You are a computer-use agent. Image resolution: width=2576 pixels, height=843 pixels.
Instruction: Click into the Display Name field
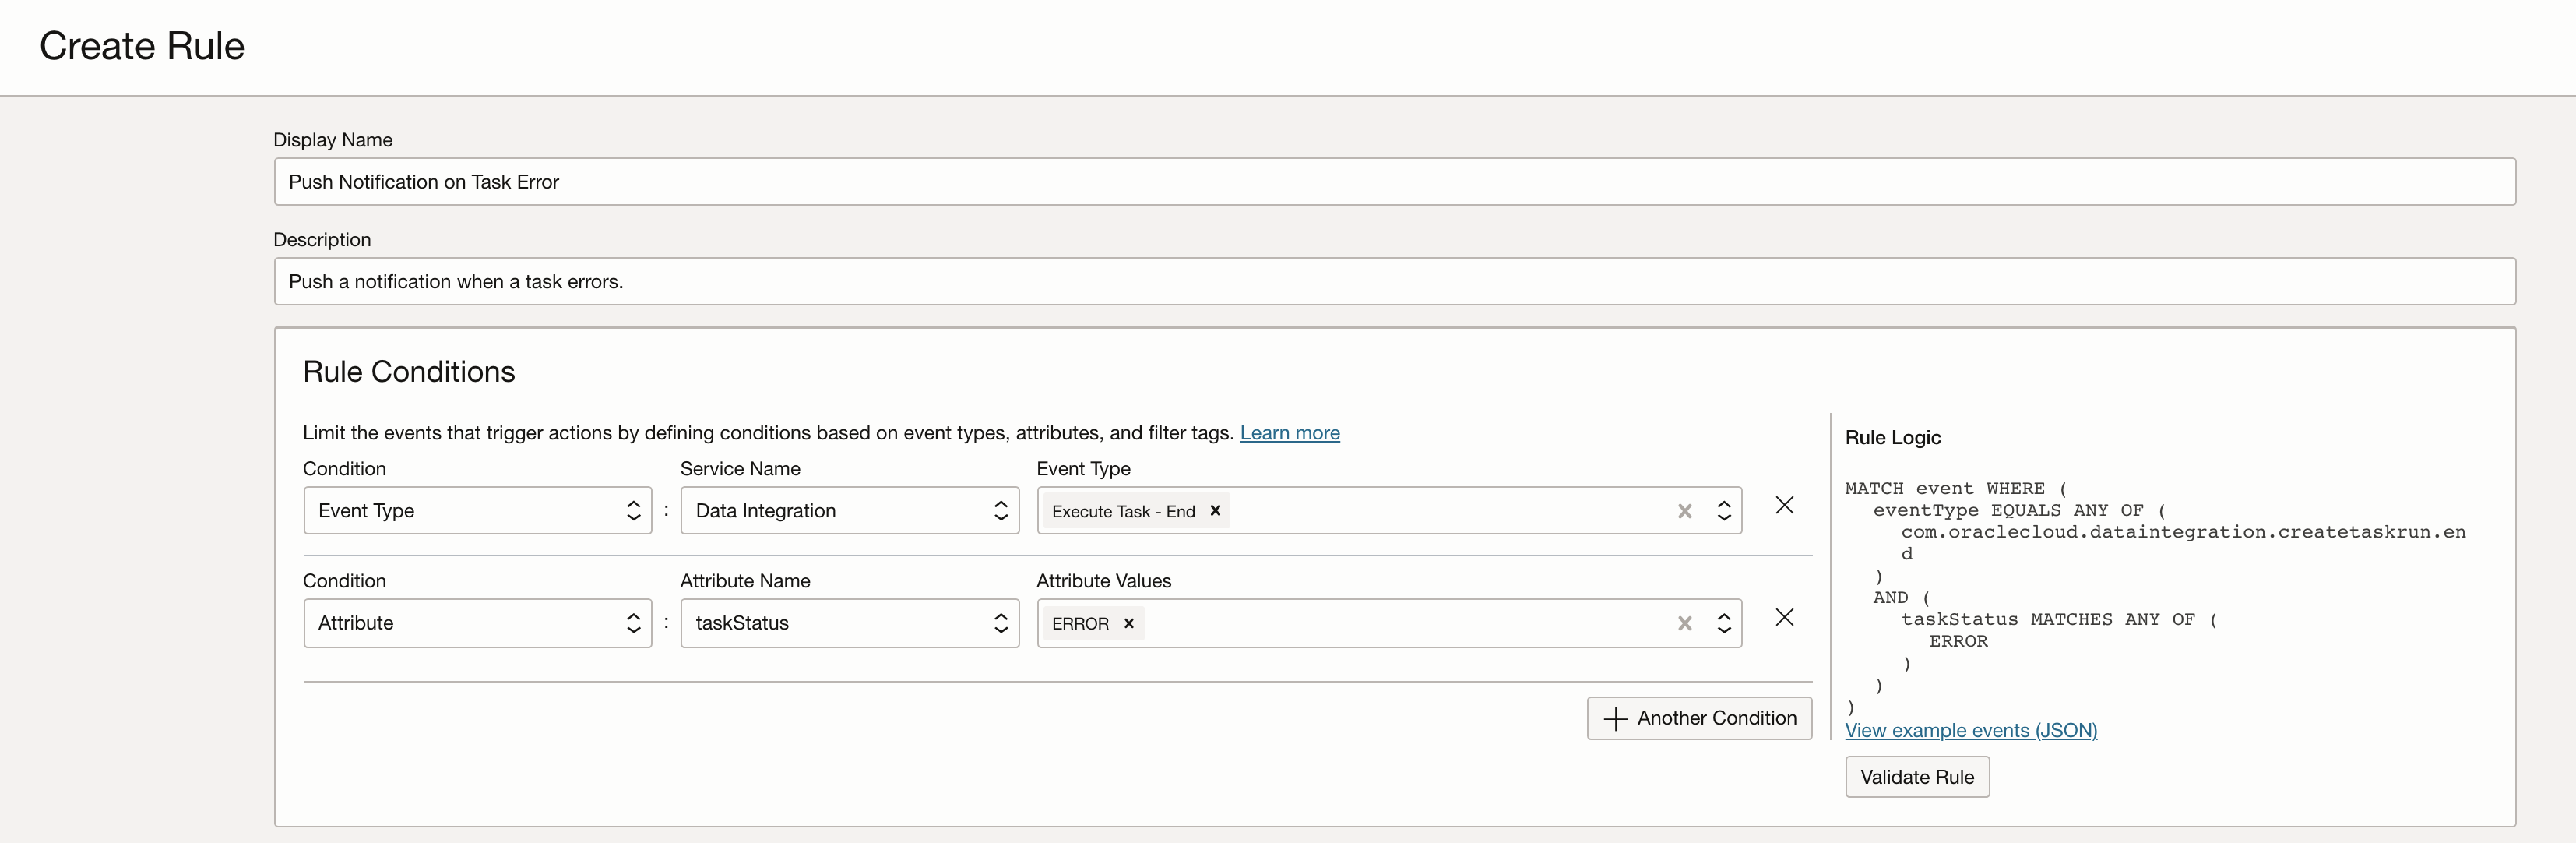pos(1394,182)
